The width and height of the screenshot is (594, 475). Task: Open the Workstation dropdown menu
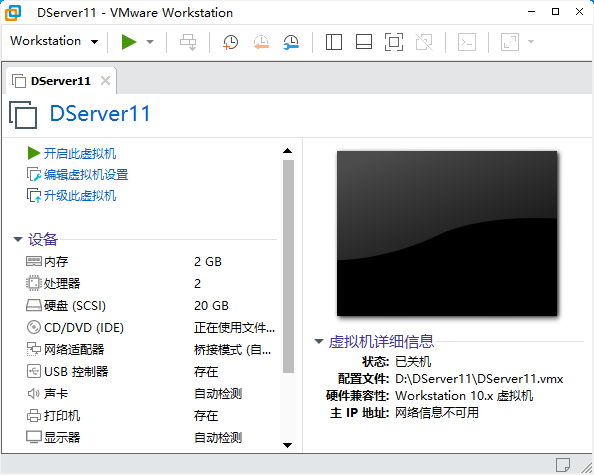click(54, 41)
